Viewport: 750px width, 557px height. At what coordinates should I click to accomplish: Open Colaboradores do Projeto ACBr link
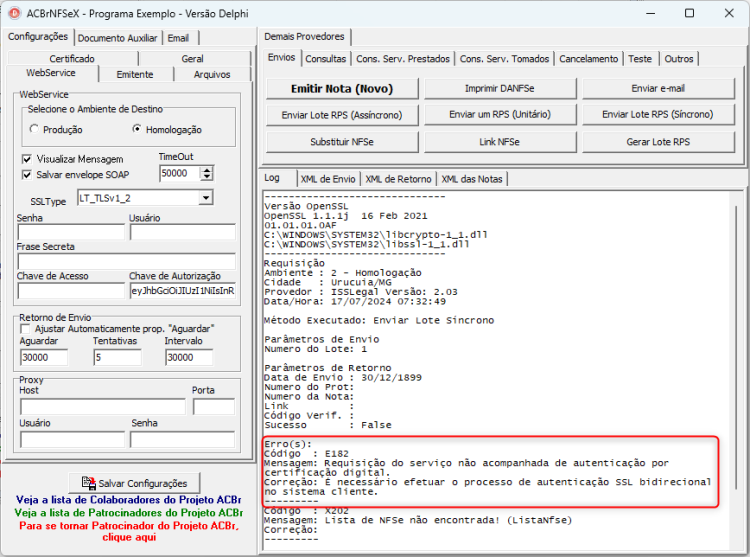pos(128,500)
